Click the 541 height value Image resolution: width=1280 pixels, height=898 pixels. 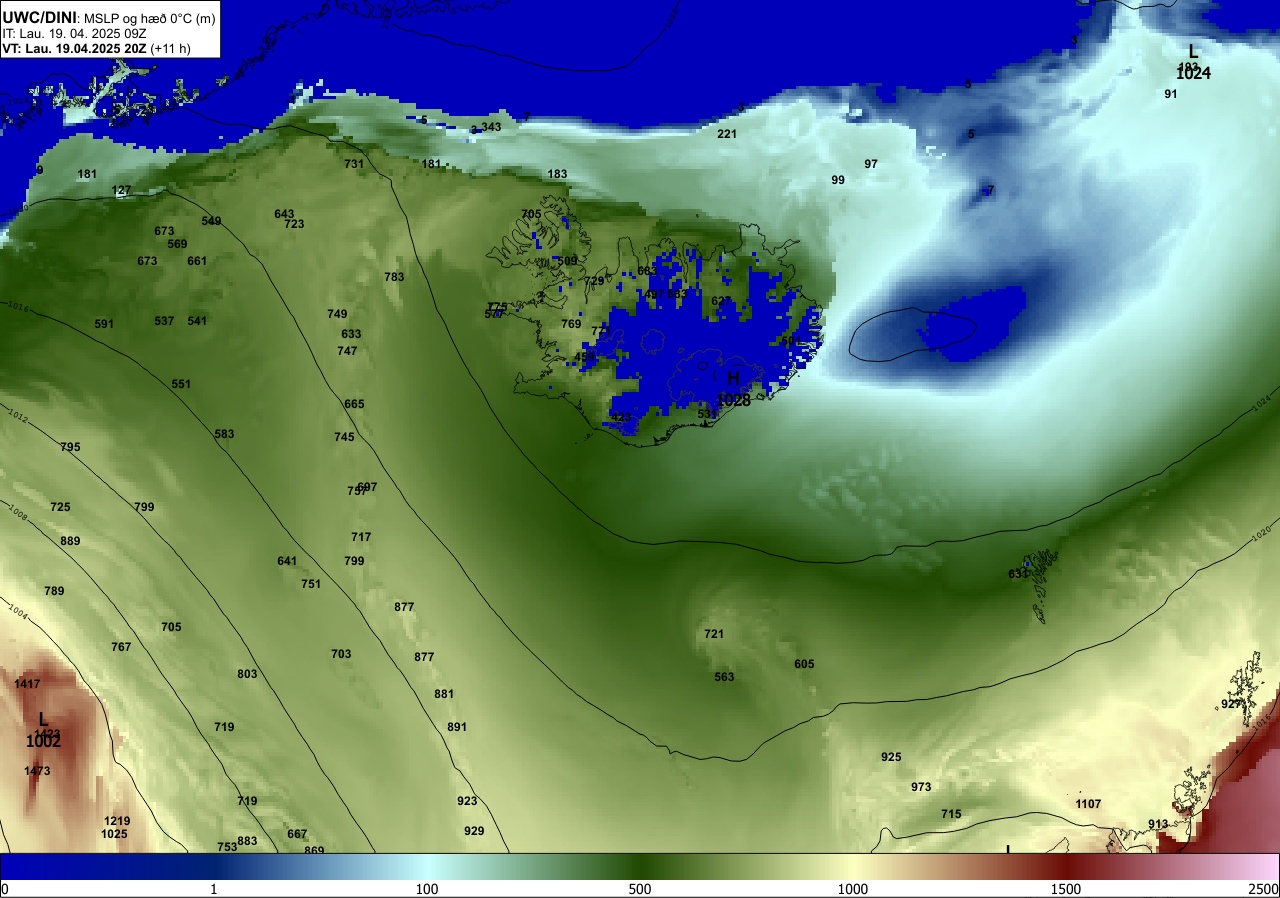pyautogui.click(x=197, y=321)
